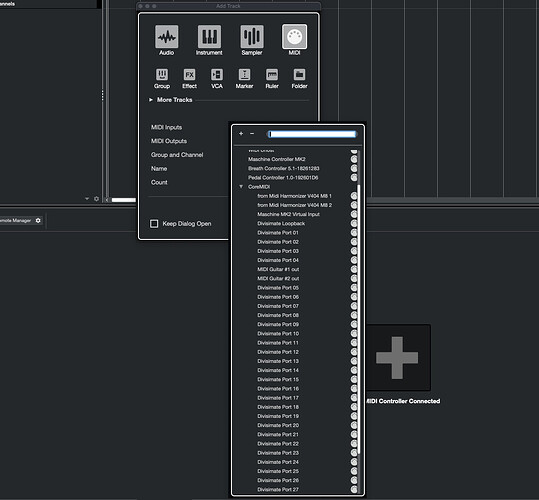Select the Audio track type icon
539x500 pixels.
pyautogui.click(x=166, y=36)
